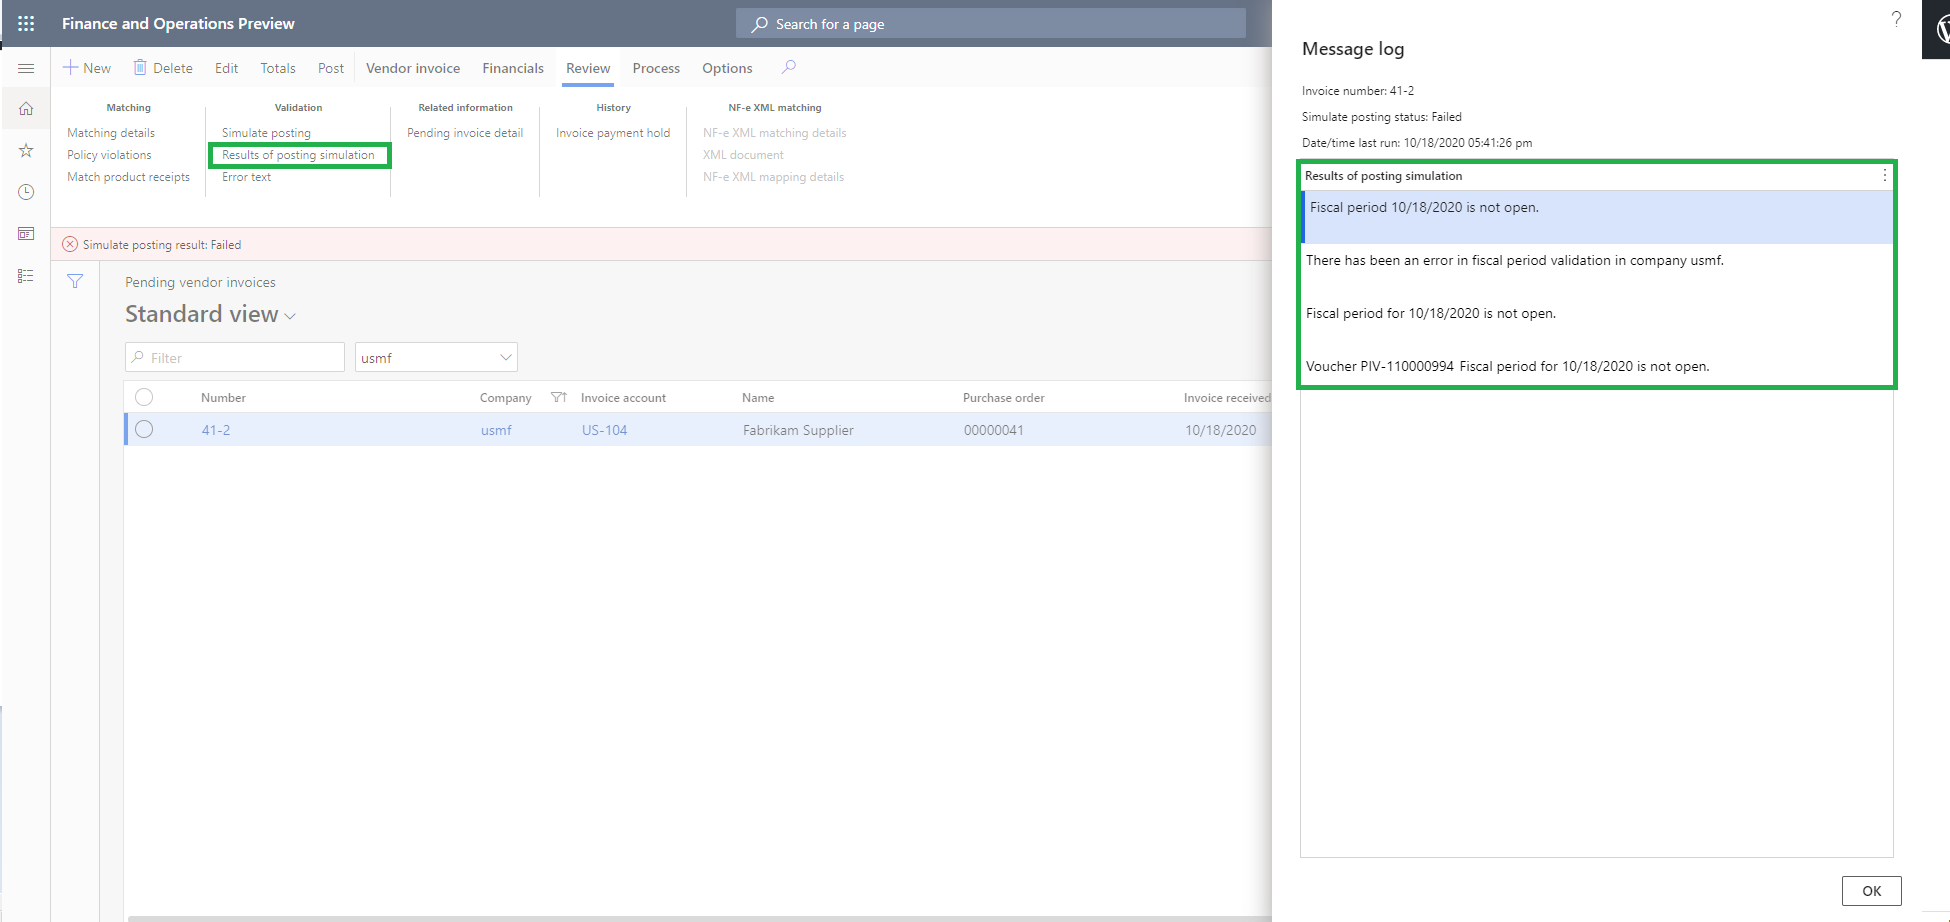Open Recent clock icon in sidebar
The height and width of the screenshot is (922, 1950).
(26, 192)
